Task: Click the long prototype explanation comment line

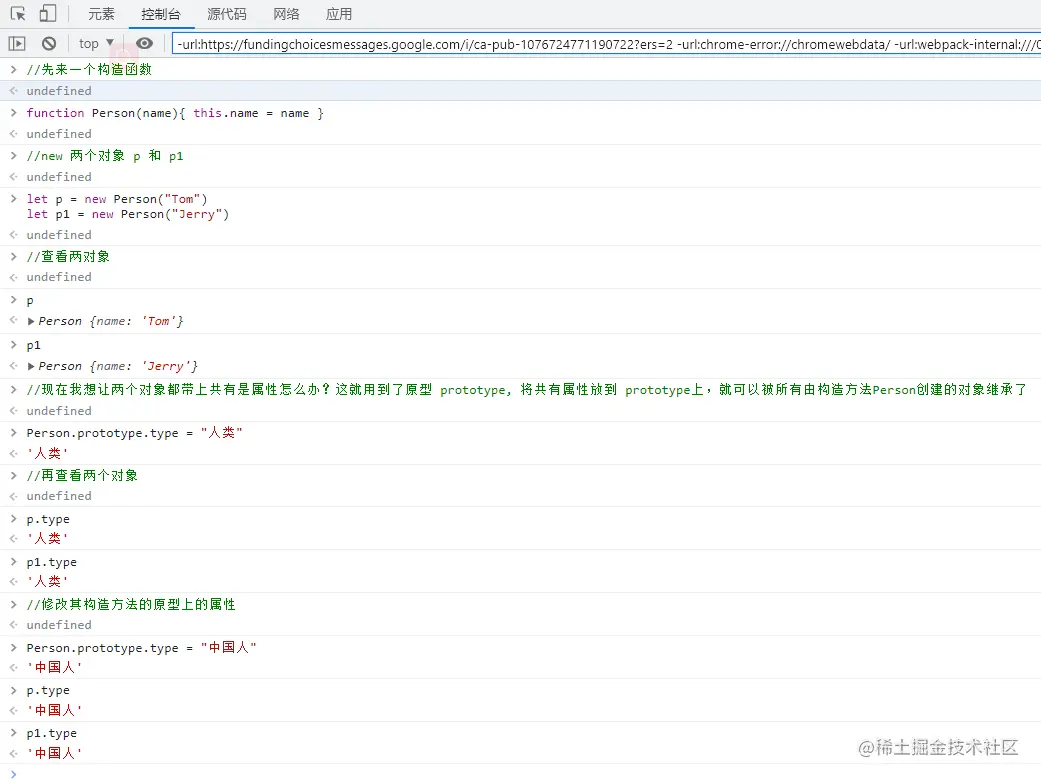Action: [x=526, y=390]
